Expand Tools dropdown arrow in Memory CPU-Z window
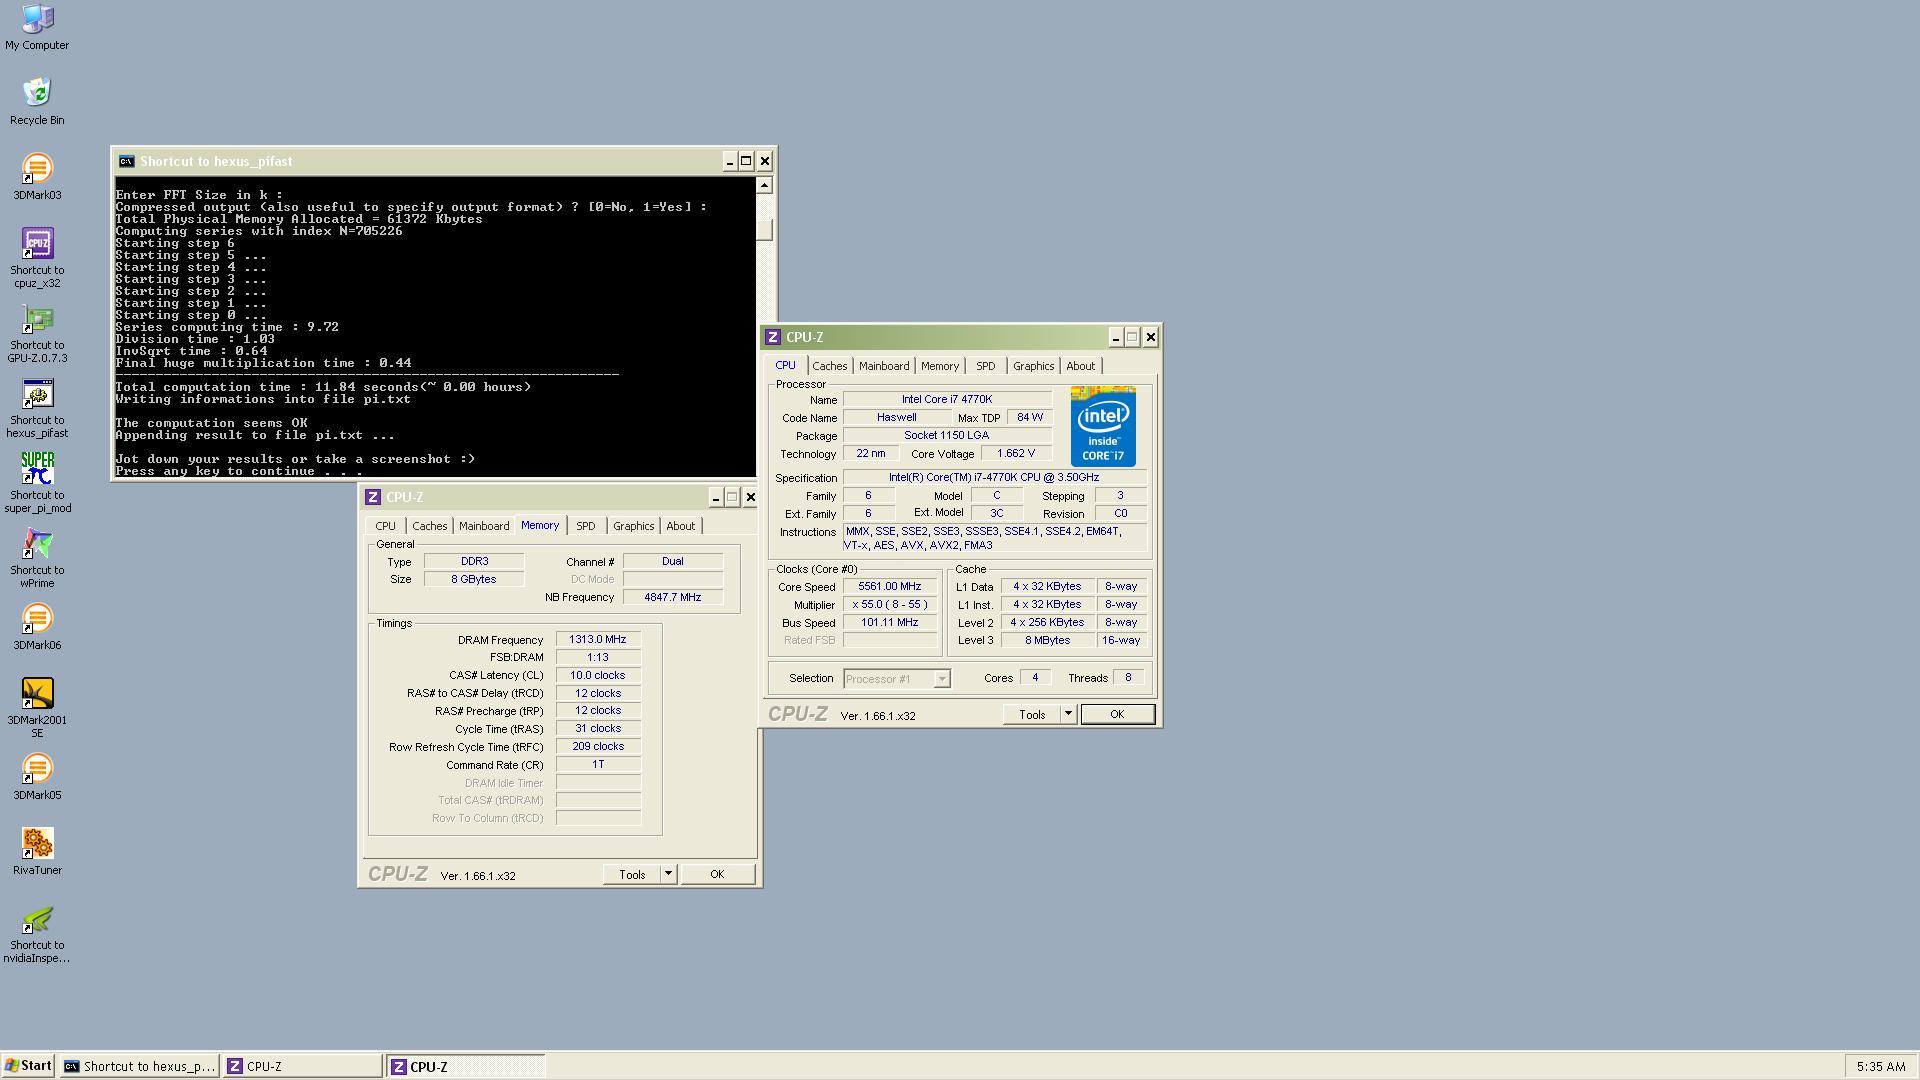 coord(668,874)
